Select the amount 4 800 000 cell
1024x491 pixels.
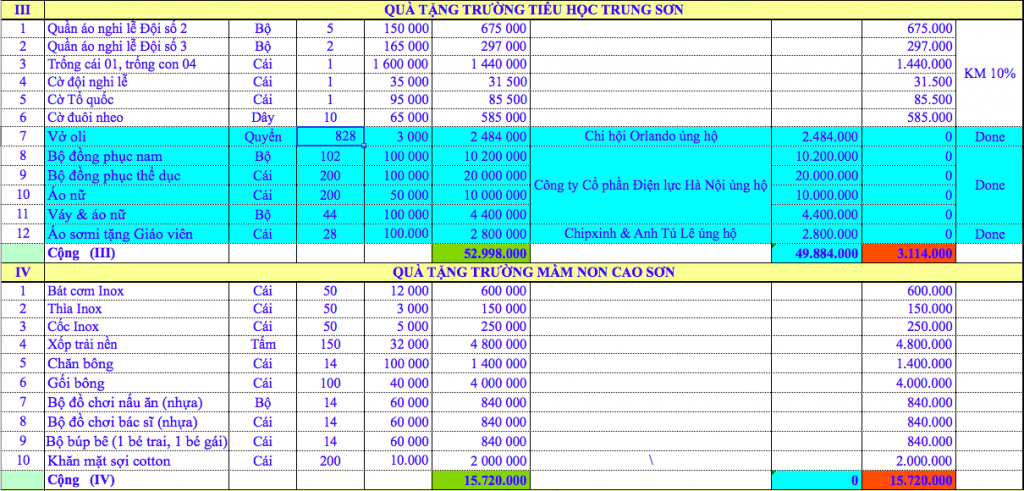(x=481, y=343)
